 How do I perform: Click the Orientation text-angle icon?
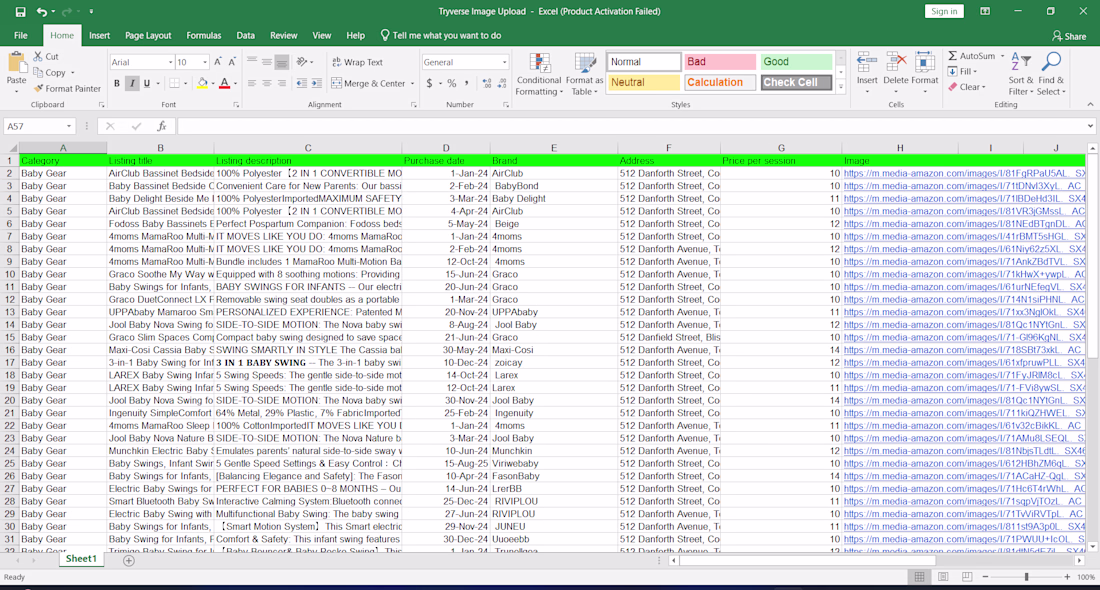point(302,62)
